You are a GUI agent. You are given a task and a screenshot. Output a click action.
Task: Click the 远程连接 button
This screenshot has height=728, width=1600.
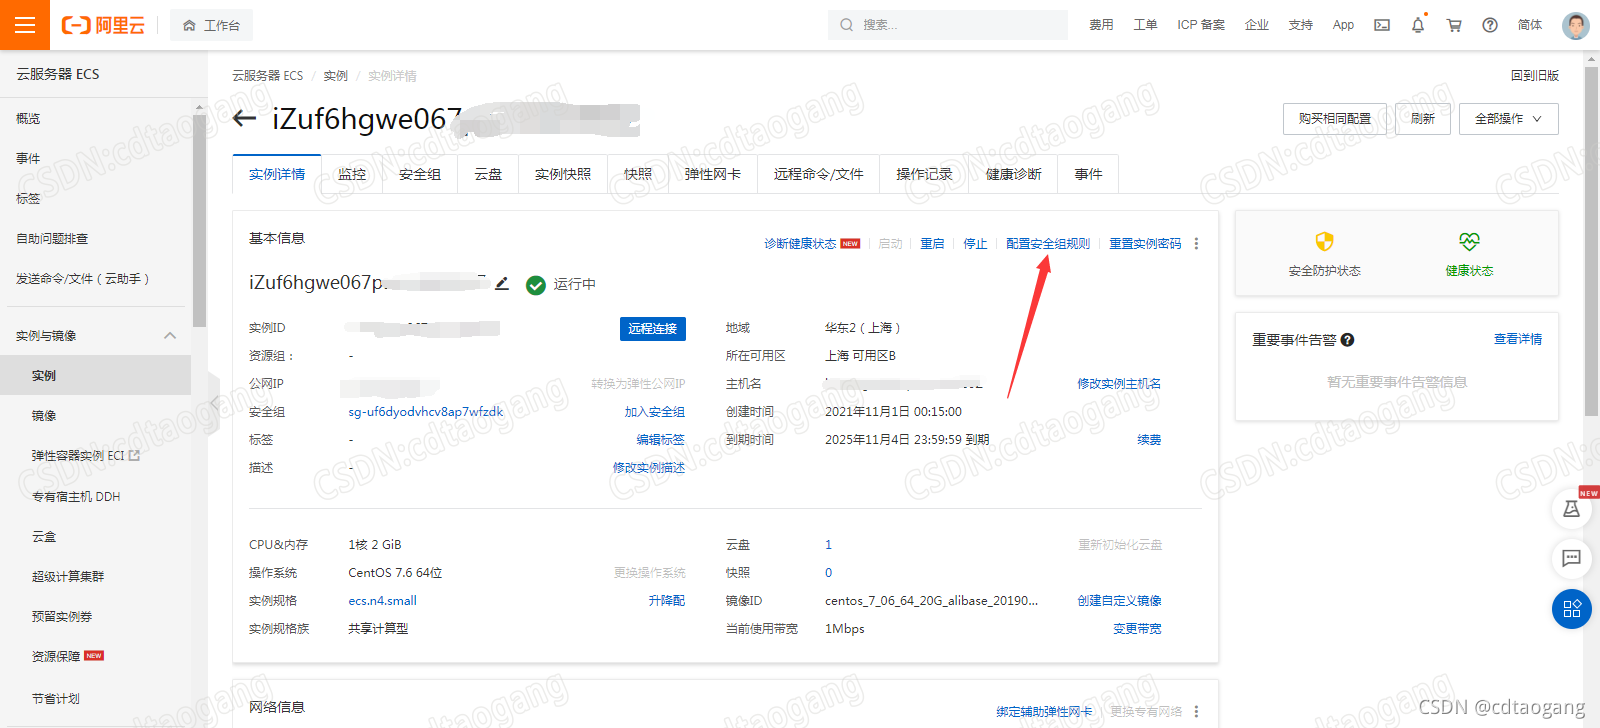coord(653,328)
